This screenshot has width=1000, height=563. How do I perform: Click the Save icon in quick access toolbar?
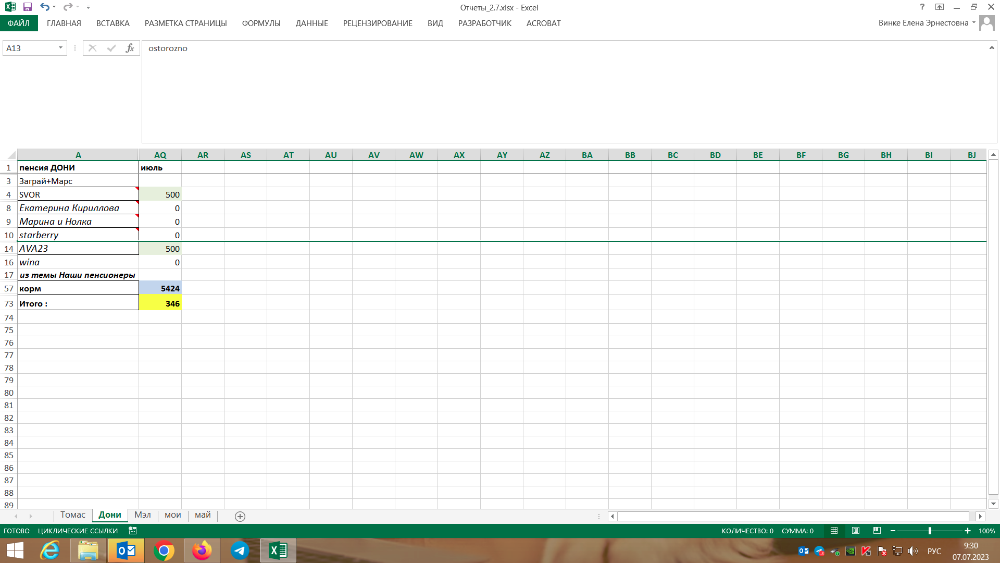click(27, 6)
